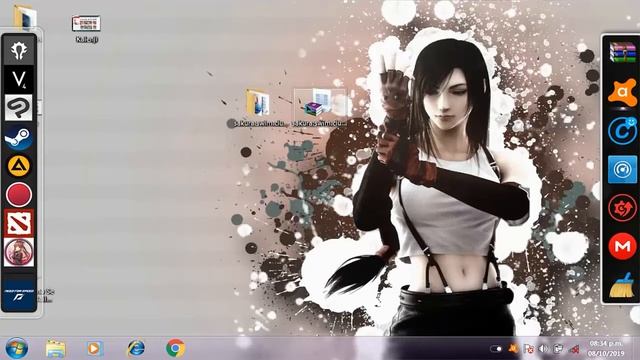
Task: Launch AIMP yellow triangle player icon
Action: pyautogui.click(x=19, y=166)
